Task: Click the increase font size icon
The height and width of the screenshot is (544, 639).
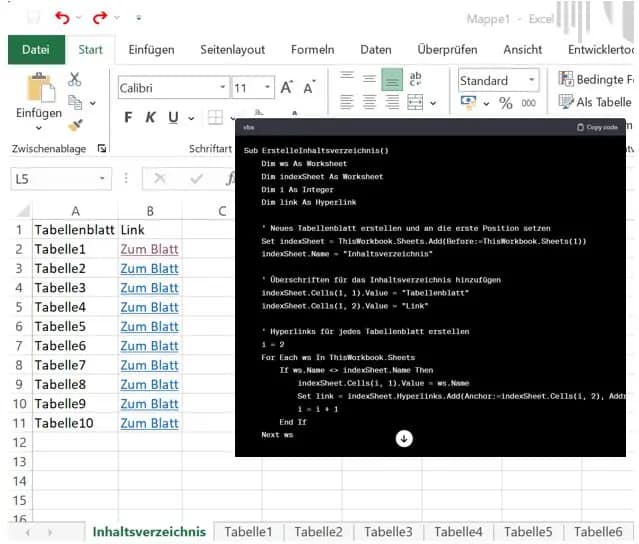Action: [287, 88]
